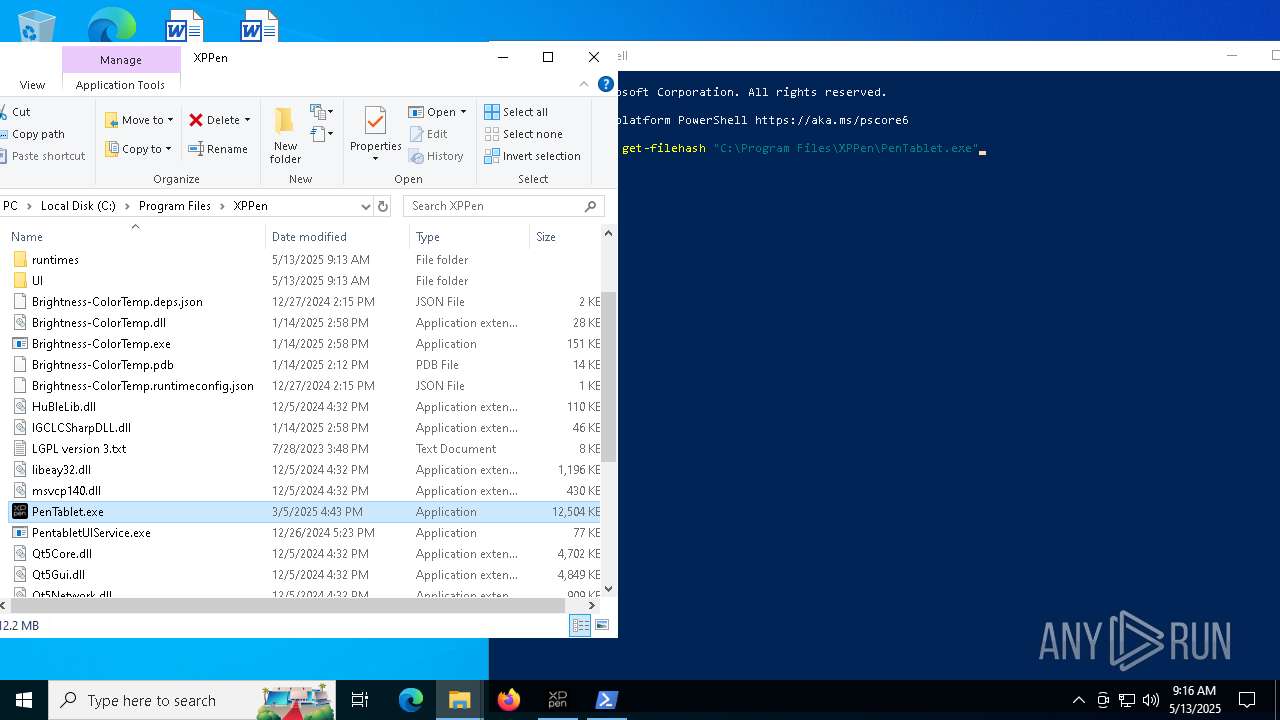Open the Manage contextual tab
Viewport: 1280px width, 720px height.
(121, 60)
